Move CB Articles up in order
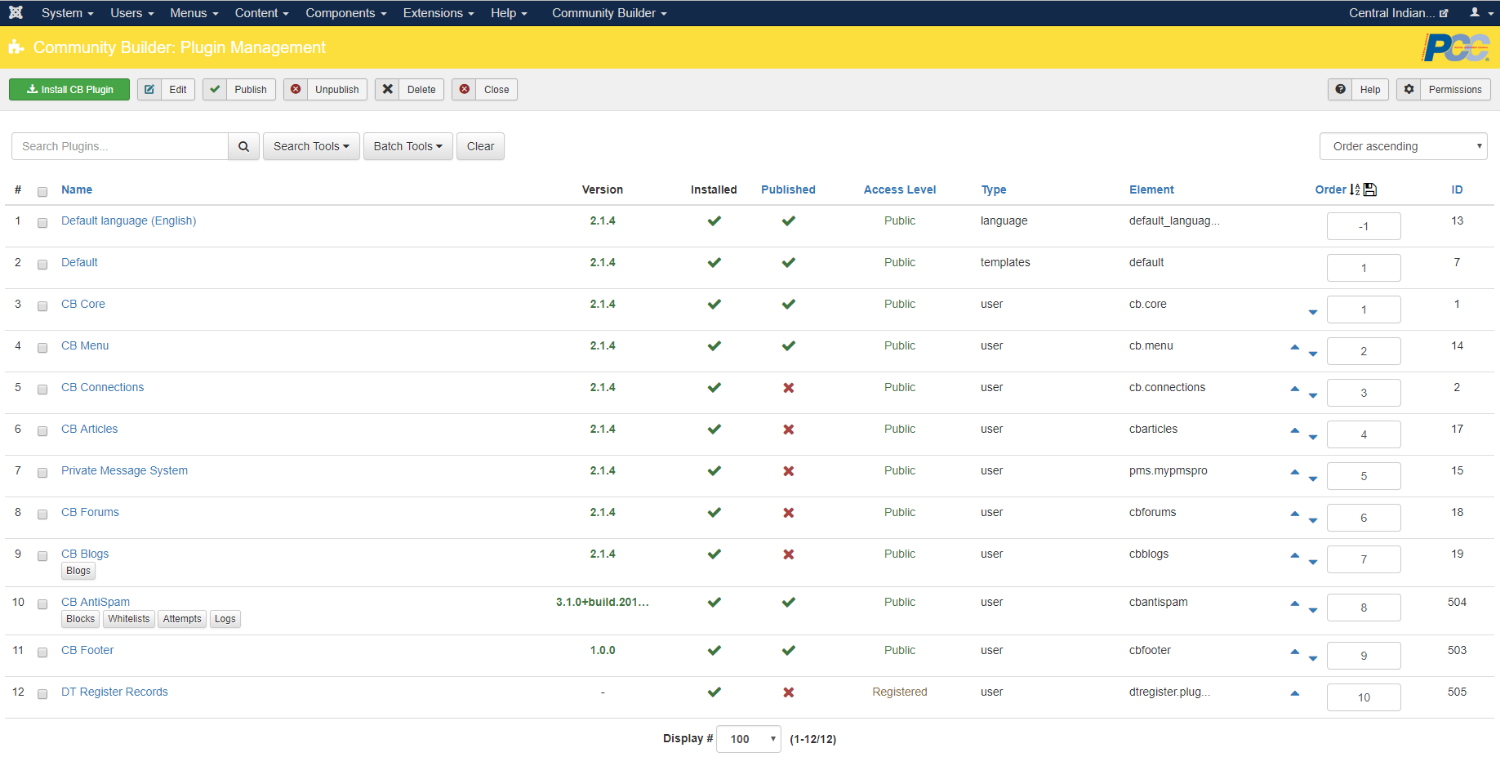The height and width of the screenshot is (761, 1500). pos(1295,431)
